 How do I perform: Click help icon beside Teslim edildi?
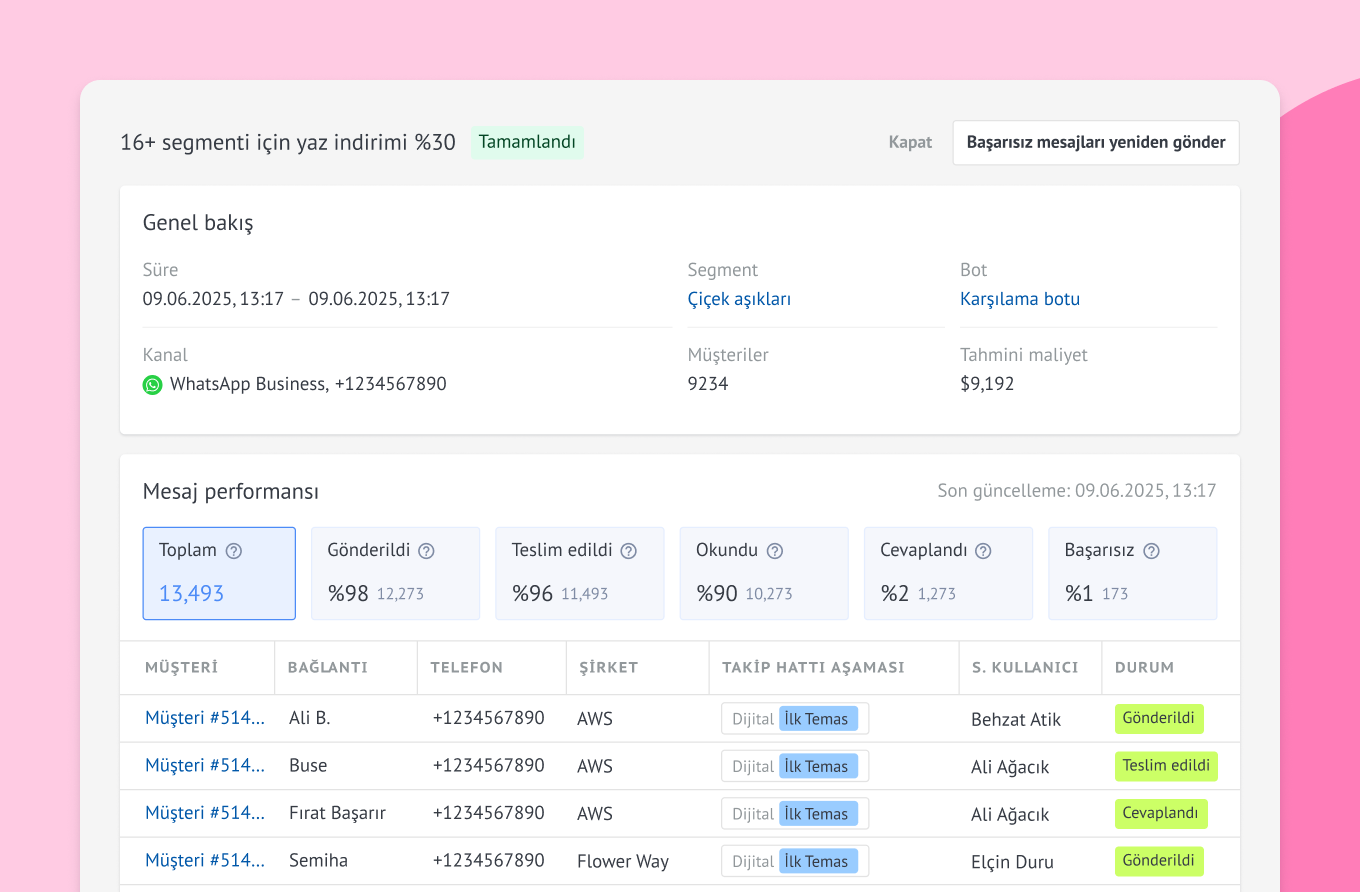tap(628, 551)
